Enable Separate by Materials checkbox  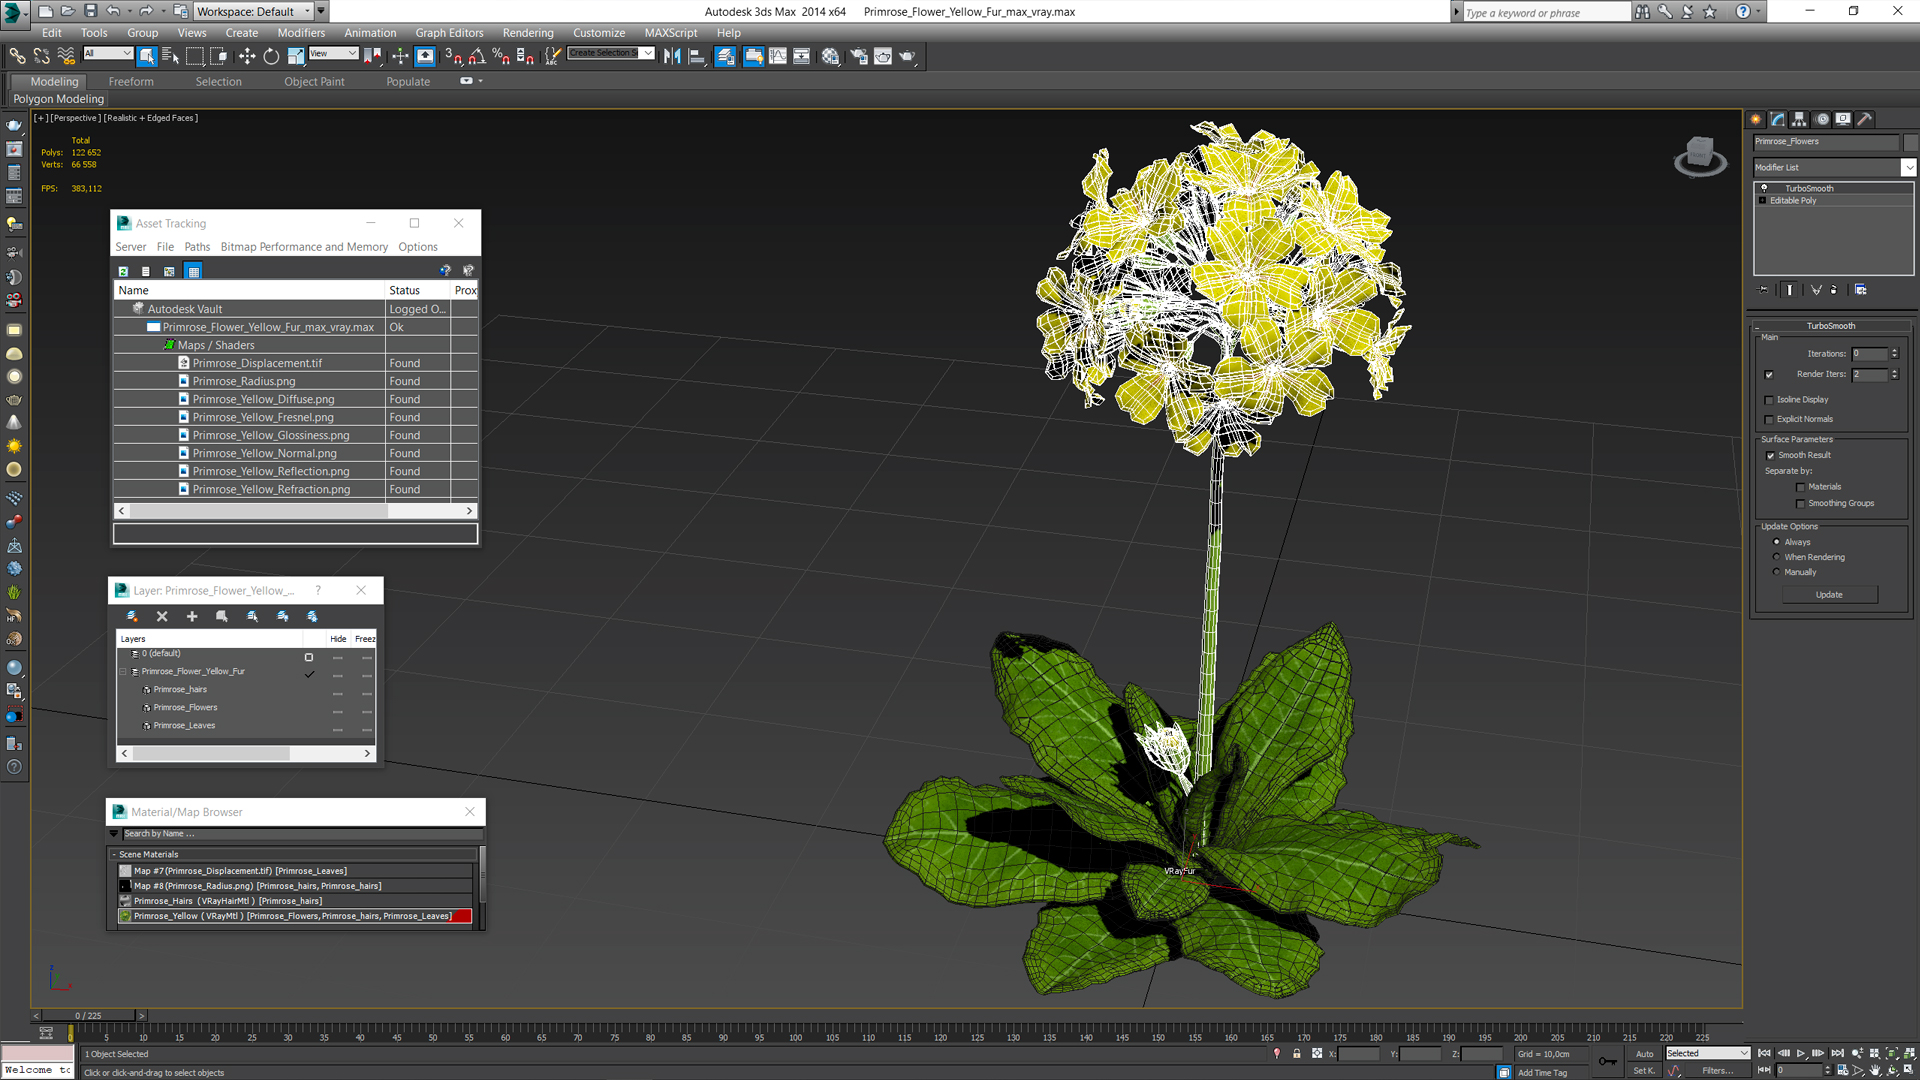click(1801, 488)
